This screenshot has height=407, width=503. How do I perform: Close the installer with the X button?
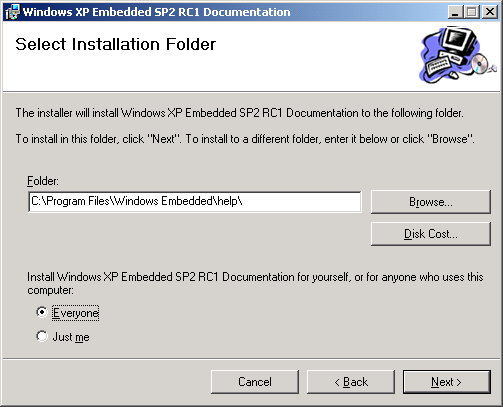[x=490, y=12]
